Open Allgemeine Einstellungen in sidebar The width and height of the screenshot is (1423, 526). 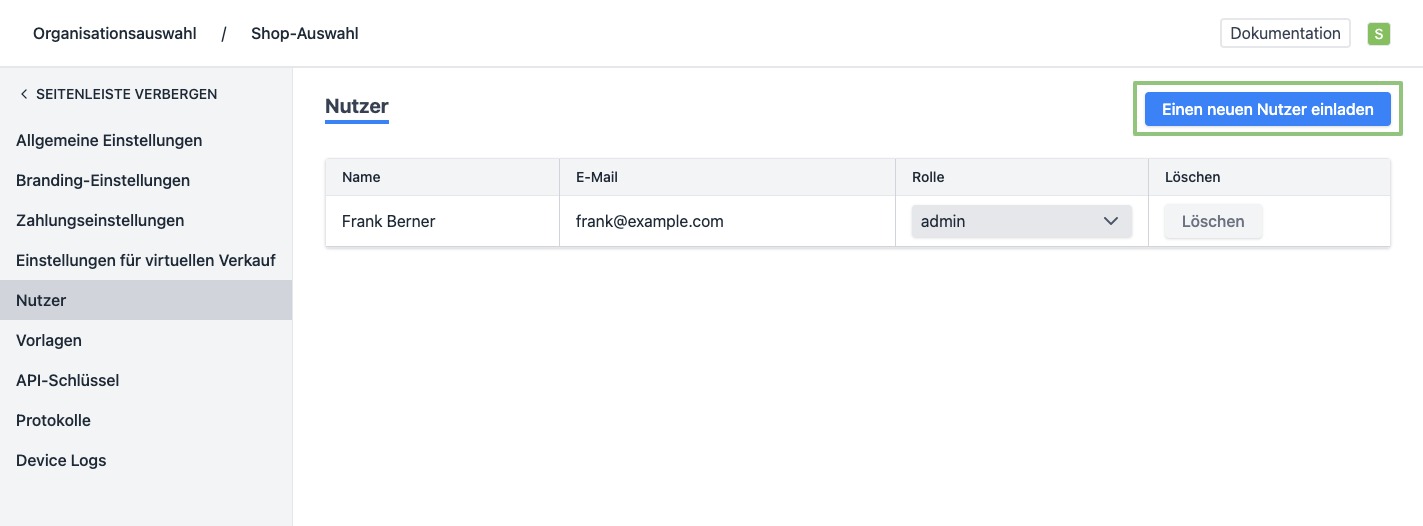coord(109,140)
